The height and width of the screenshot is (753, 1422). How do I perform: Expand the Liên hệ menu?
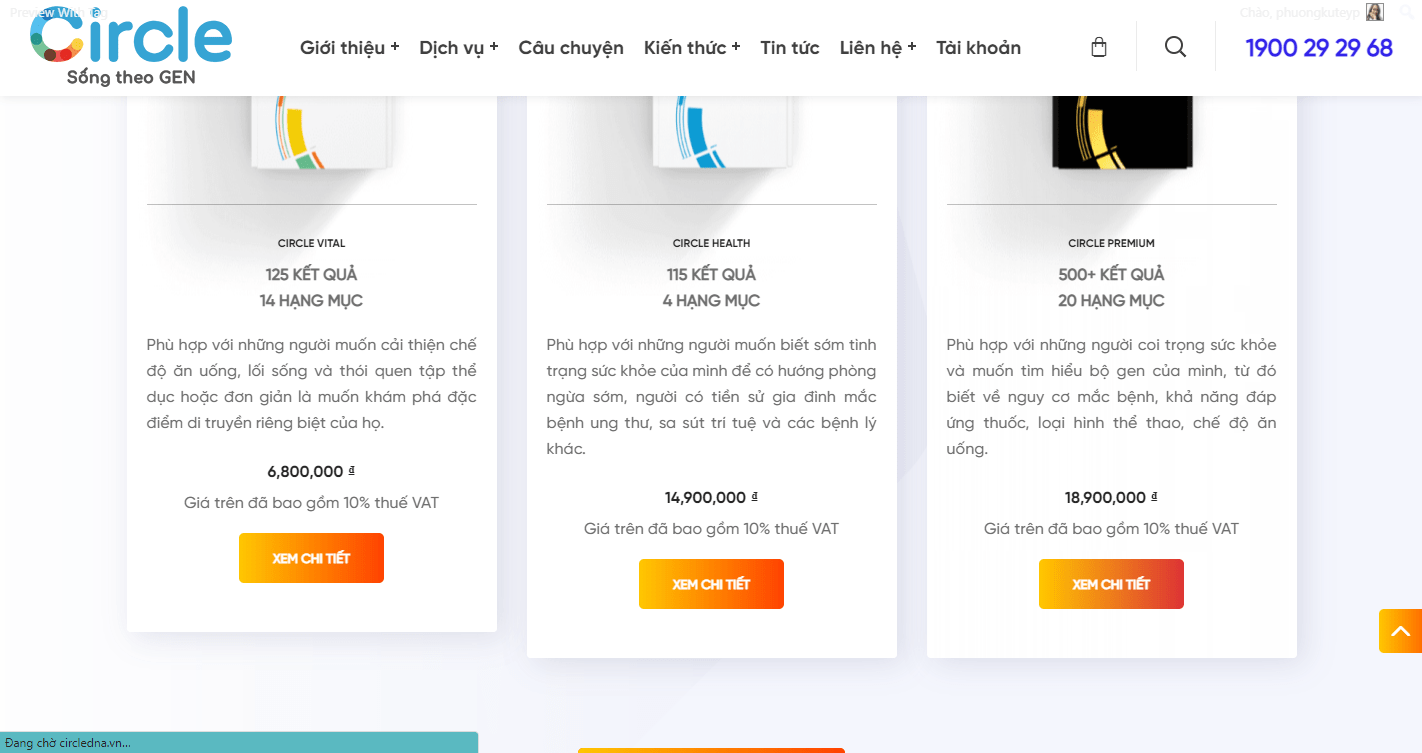(878, 47)
